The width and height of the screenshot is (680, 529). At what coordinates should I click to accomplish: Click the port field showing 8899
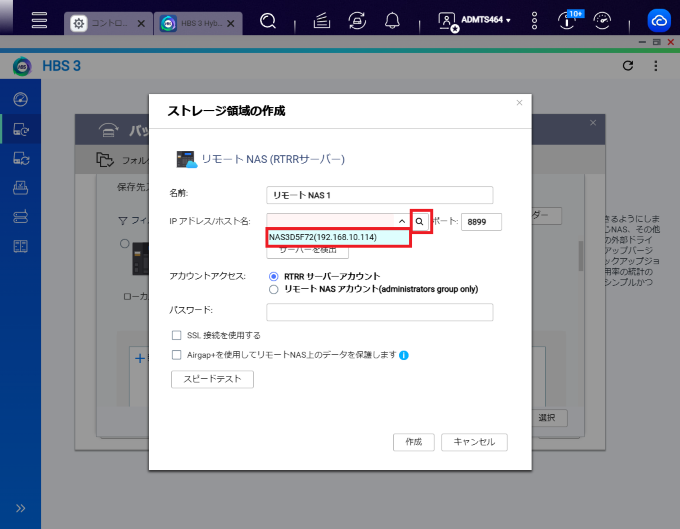click(x=481, y=222)
